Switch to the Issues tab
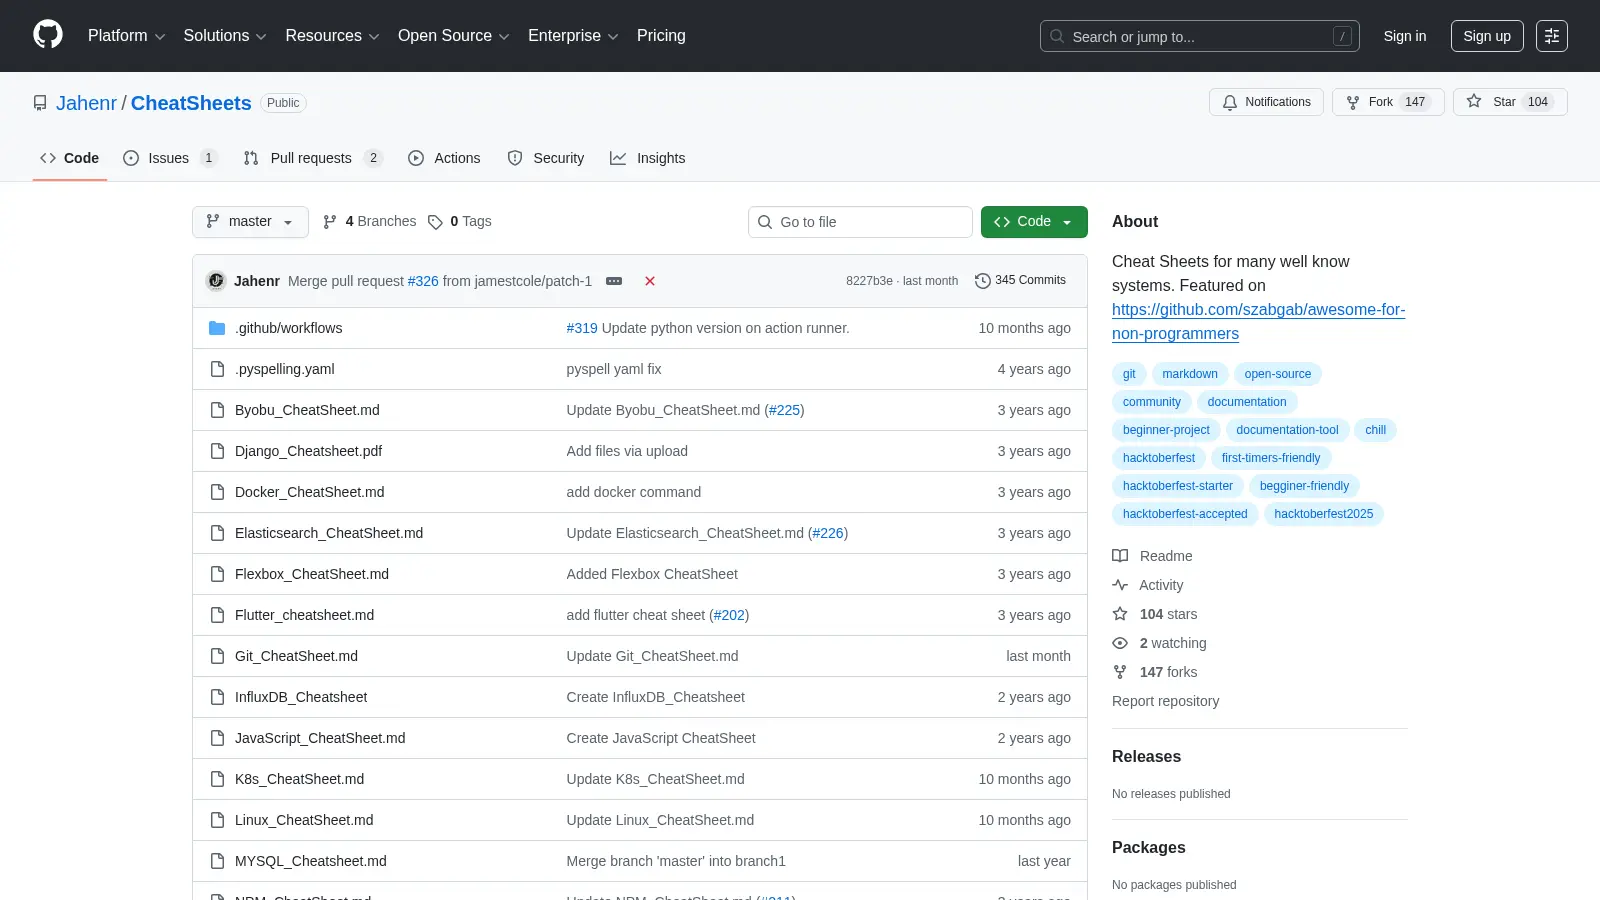Image resolution: width=1600 pixels, height=900 pixels. click(x=169, y=158)
